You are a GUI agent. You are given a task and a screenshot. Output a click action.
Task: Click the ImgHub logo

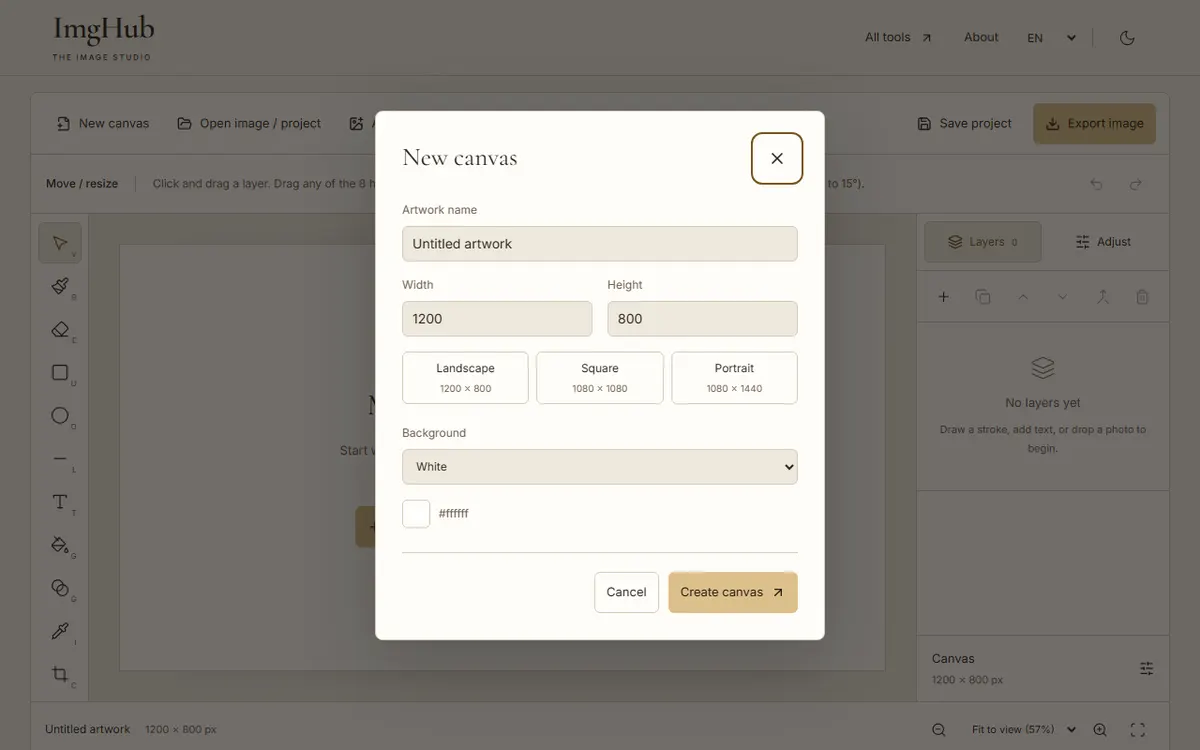point(103,38)
